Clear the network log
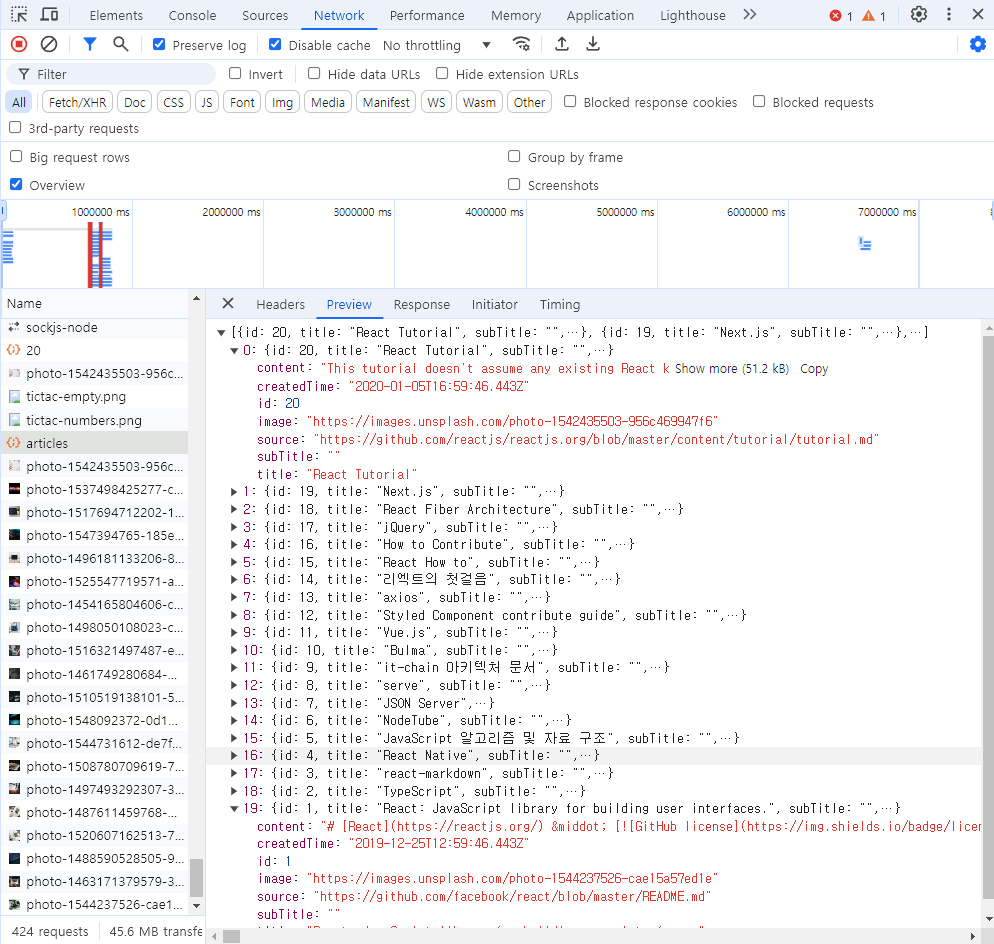 (x=49, y=44)
